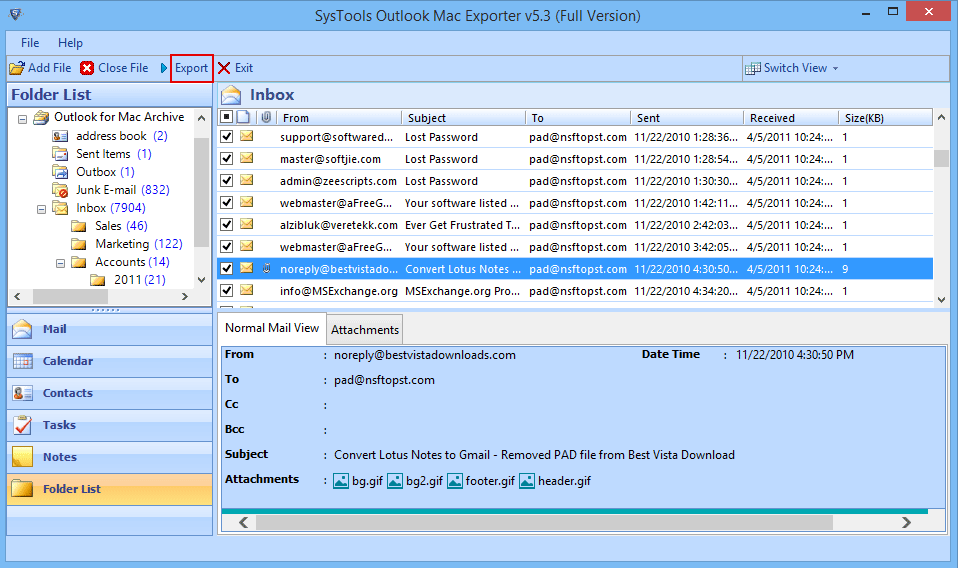Click the Junk E-mail folder icon

pyautogui.click(x=60, y=190)
